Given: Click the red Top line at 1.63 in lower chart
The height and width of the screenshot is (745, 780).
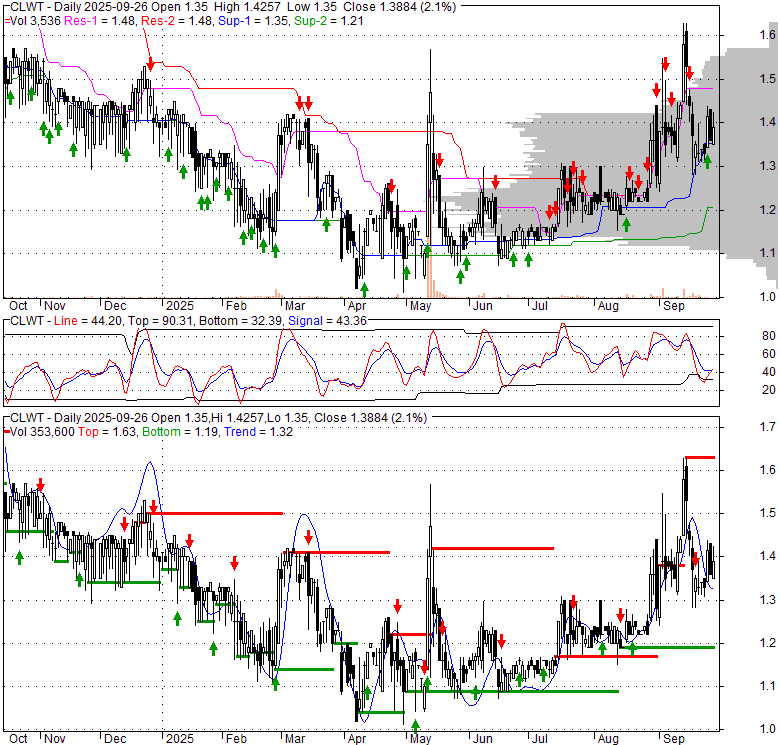Looking at the screenshot, I should (x=700, y=457).
